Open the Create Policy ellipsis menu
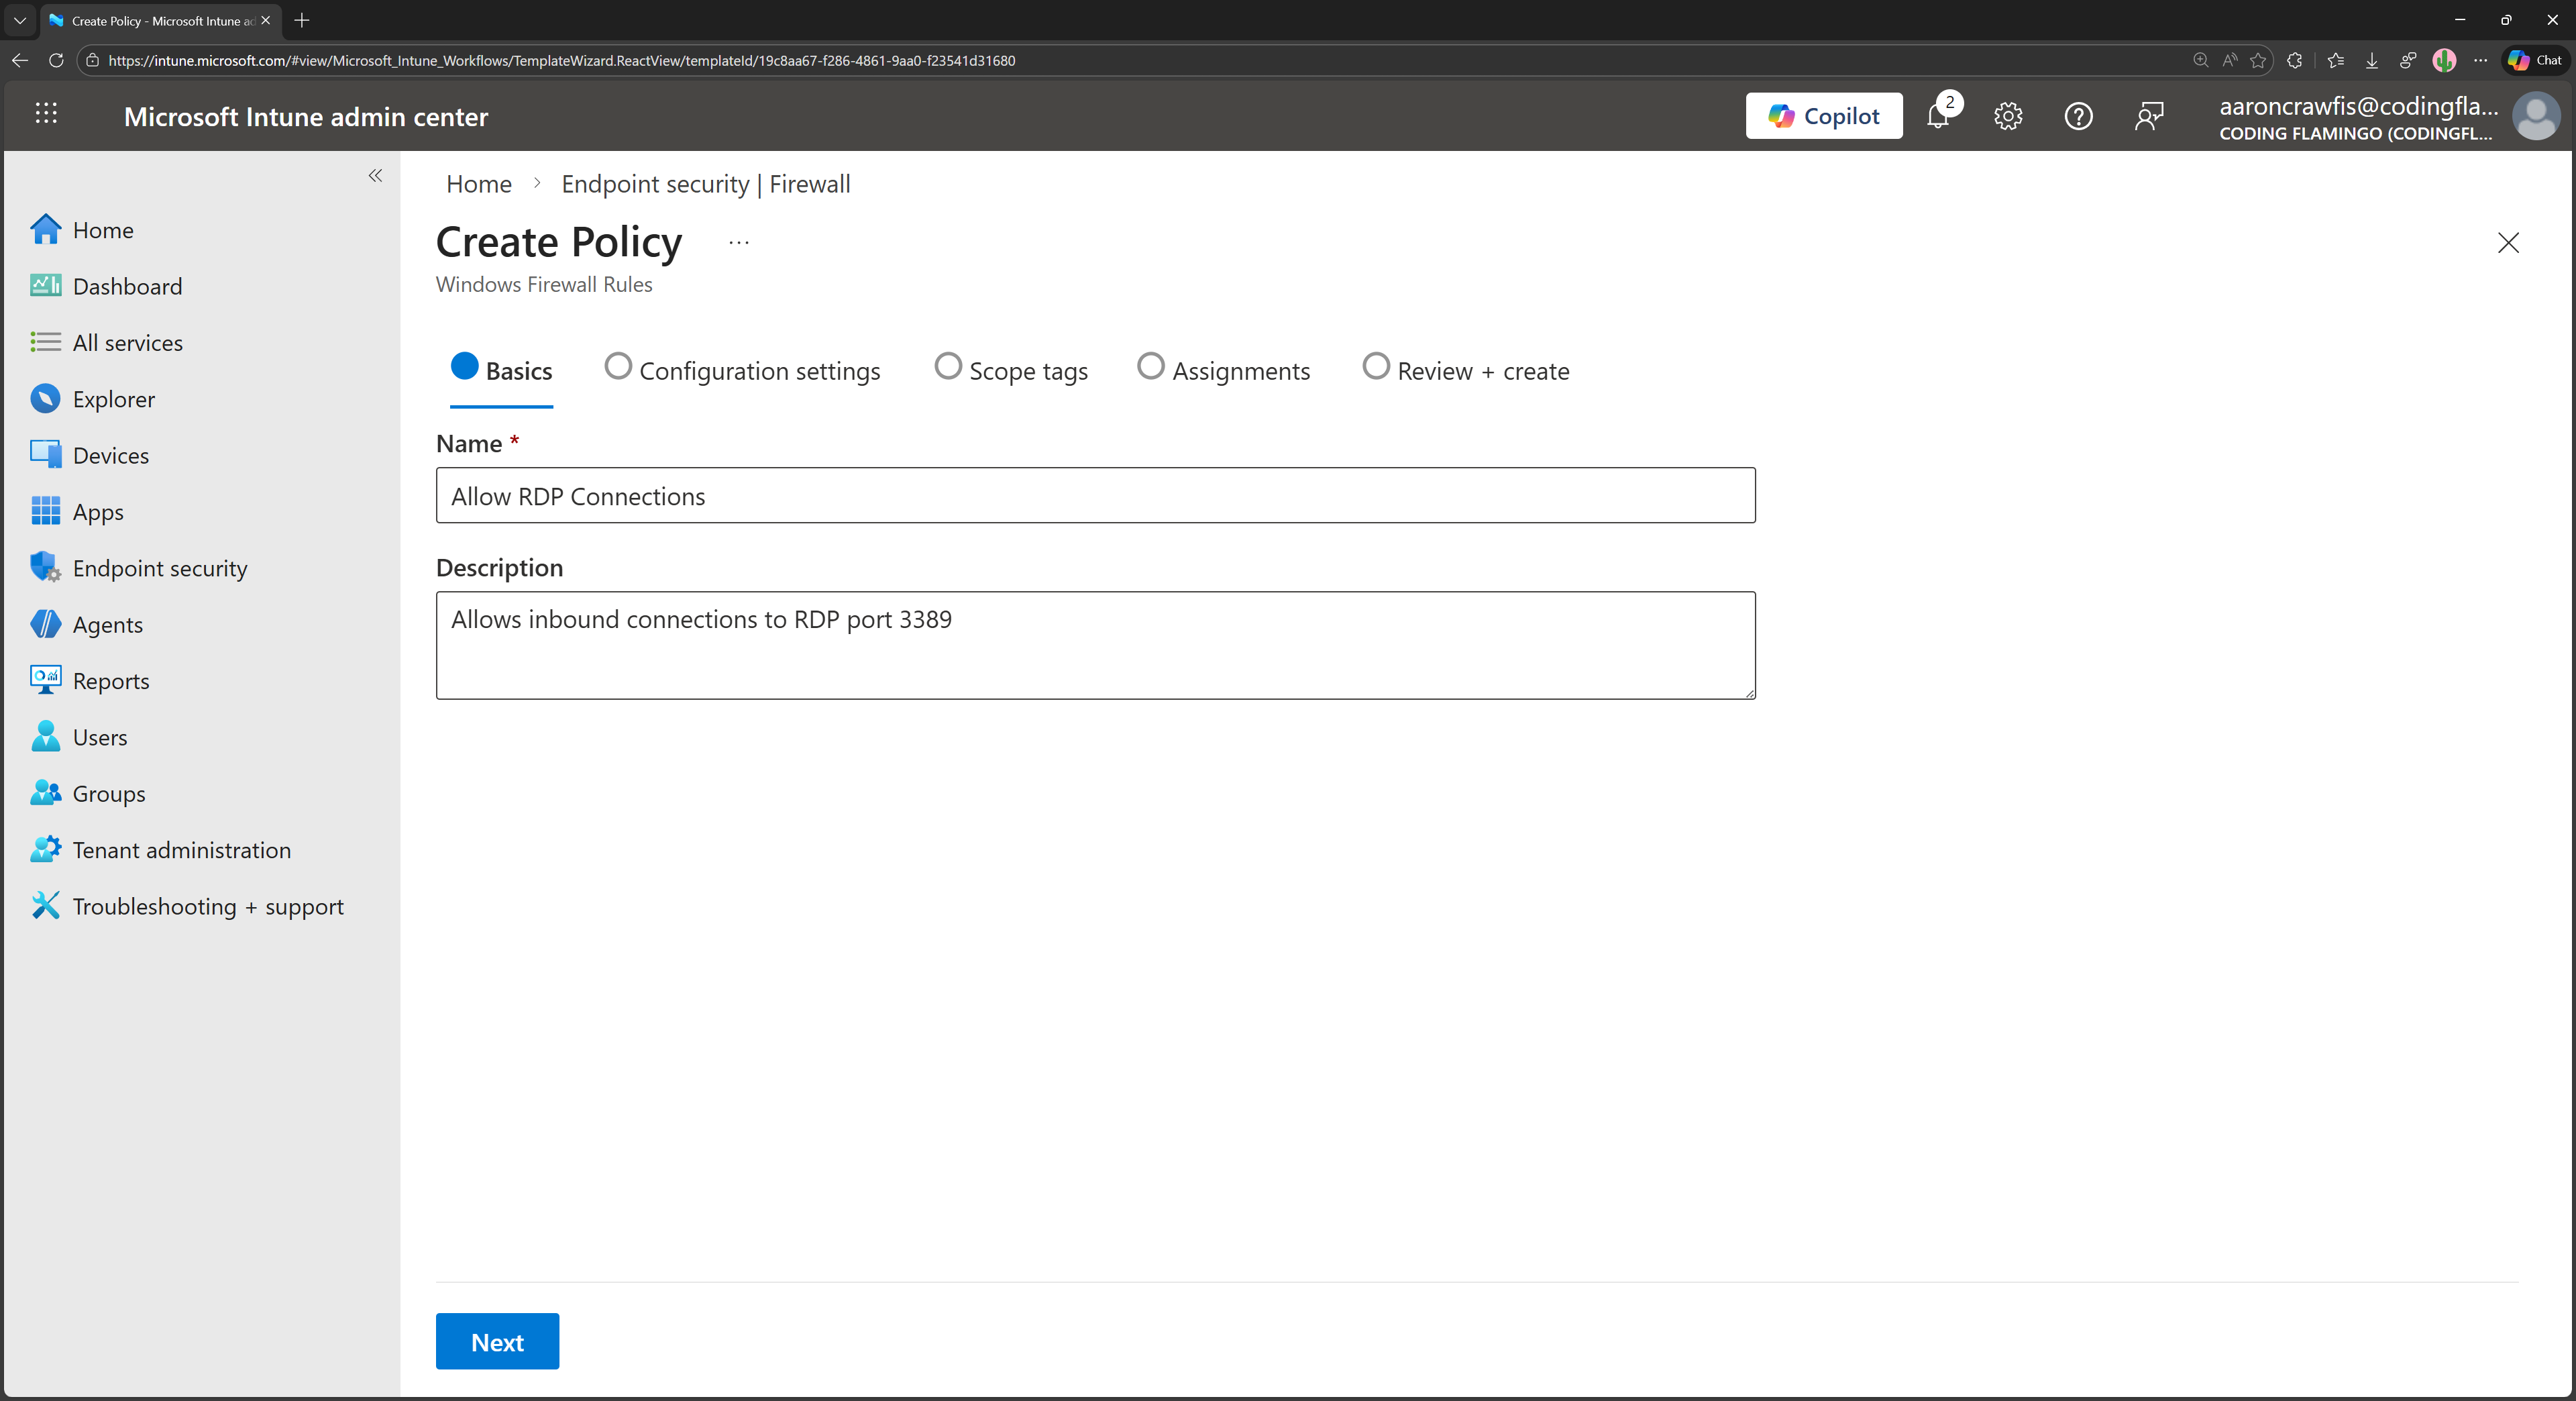Viewport: 2576px width, 1401px height. tap(738, 242)
